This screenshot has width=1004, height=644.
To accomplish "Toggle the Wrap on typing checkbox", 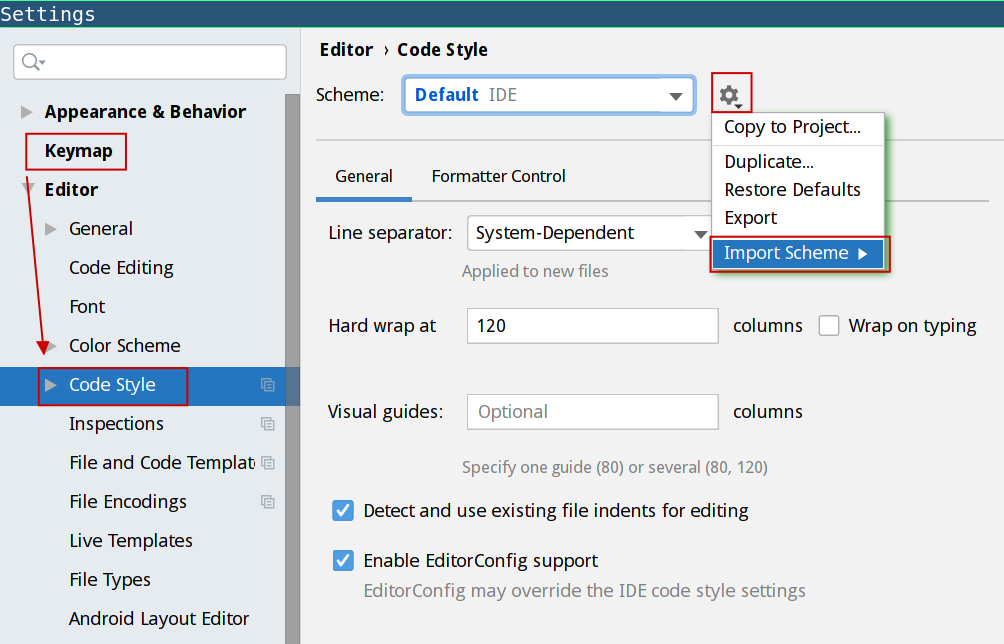I will (829, 326).
